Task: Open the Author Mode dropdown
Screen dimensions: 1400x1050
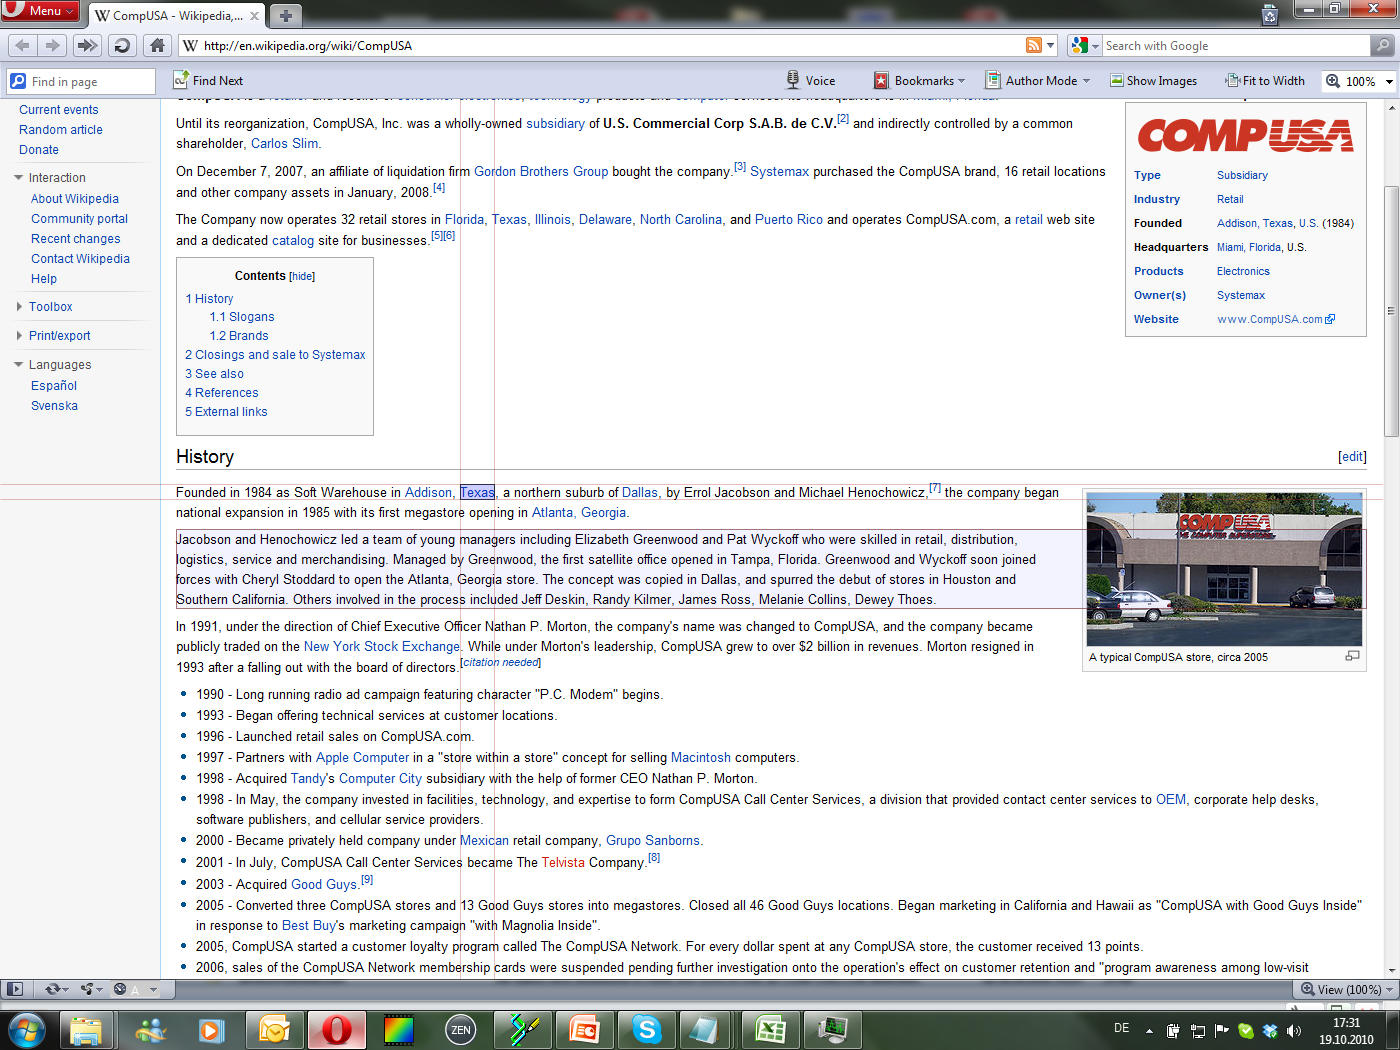Action: pyautogui.click(x=1038, y=81)
